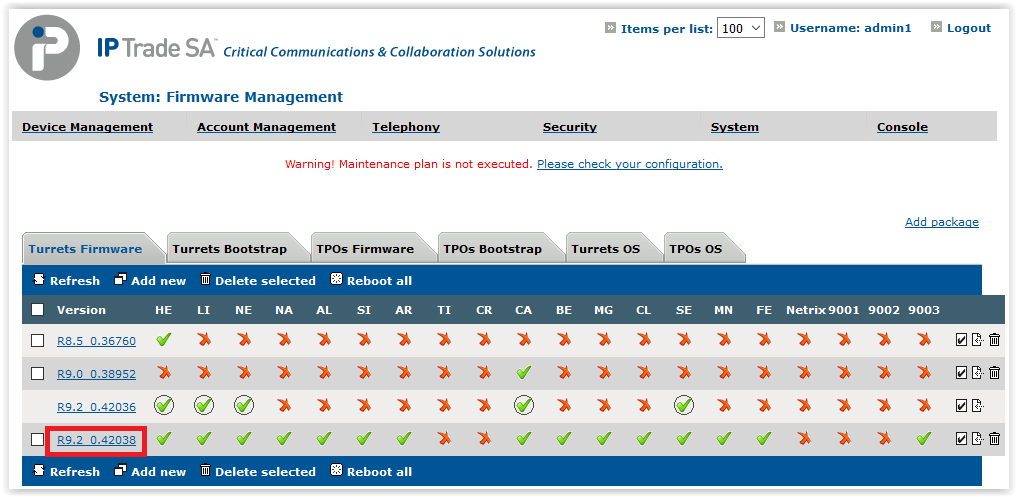Click the checkmark-box icon in the R8.5_0.36760 row
Screen dimensions: 1017x497
pyautogui.click(x=961, y=339)
